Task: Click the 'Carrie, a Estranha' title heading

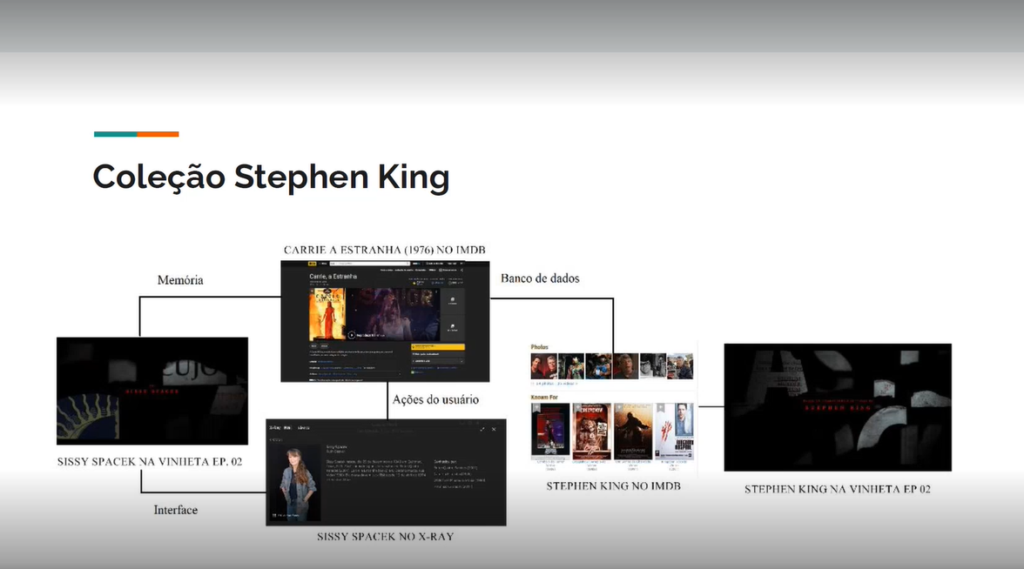Action: coord(333,276)
